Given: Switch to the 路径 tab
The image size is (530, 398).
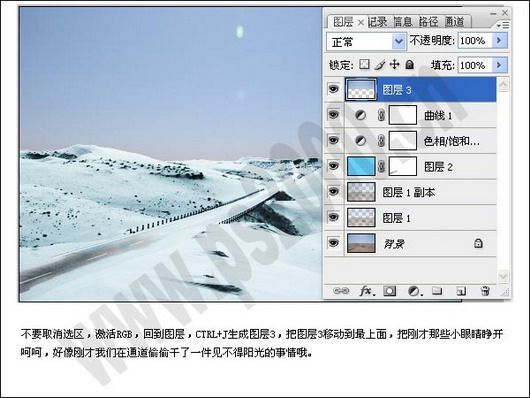Looking at the screenshot, I should pyautogui.click(x=429, y=22).
